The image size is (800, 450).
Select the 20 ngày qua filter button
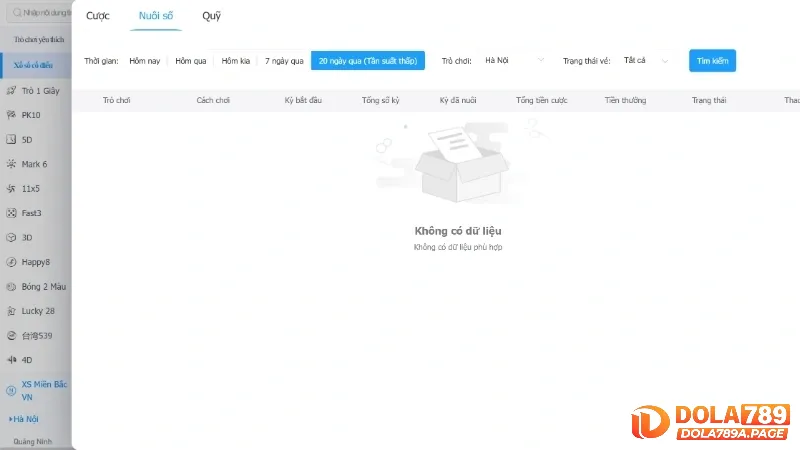(x=367, y=61)
